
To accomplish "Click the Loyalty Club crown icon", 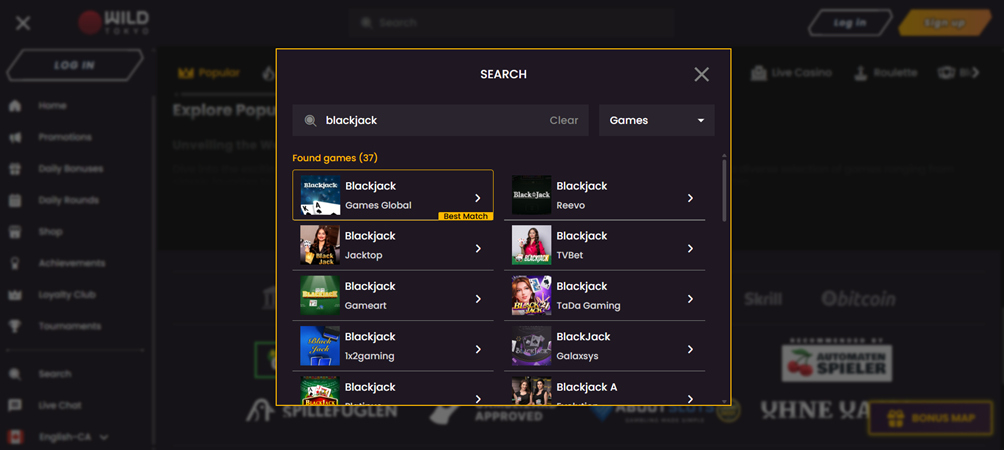I will click(15, 295).
